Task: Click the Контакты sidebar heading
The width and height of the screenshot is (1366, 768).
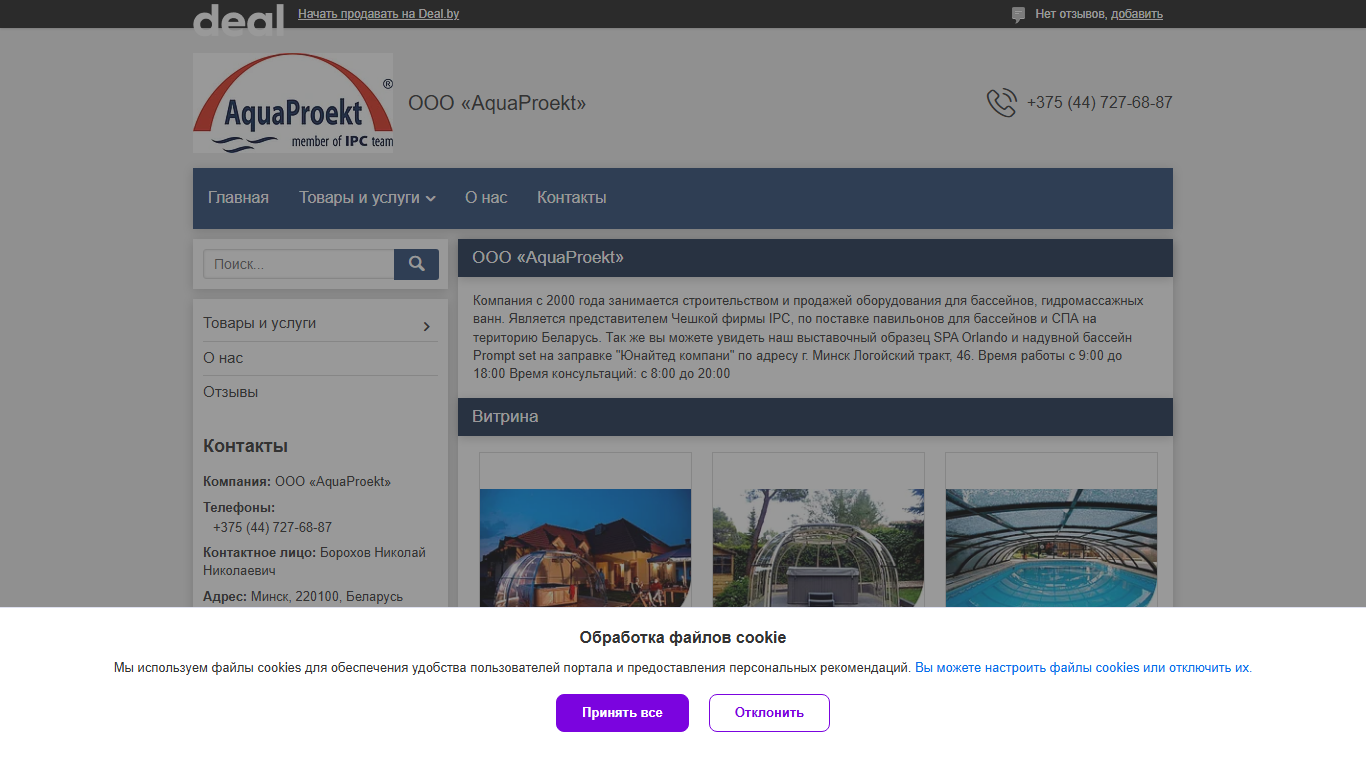Action: pyautogui.click(x=245, y=446)
